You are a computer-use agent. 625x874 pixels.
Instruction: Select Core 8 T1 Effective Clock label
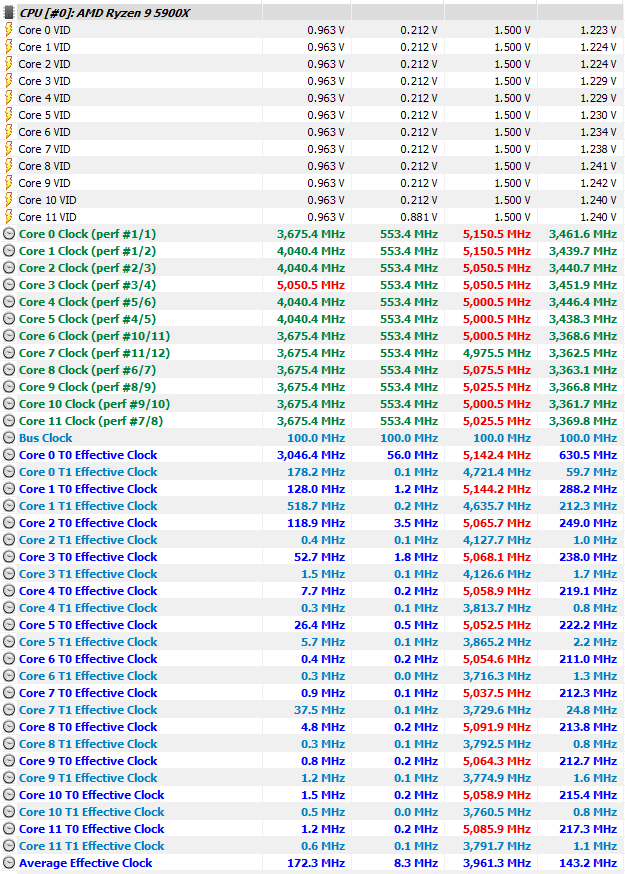[88, 744]
